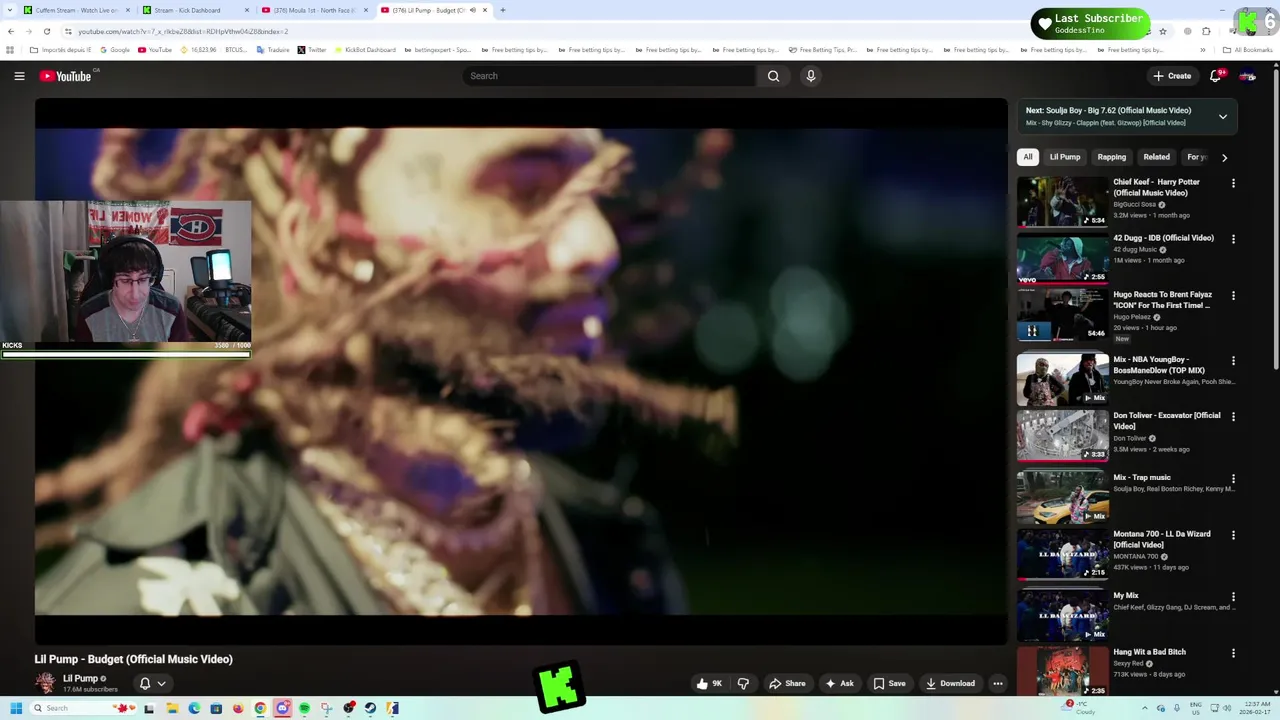The image size is (1280, 720).
Task: Focus the YouTube search field
Action: (610, 76)
